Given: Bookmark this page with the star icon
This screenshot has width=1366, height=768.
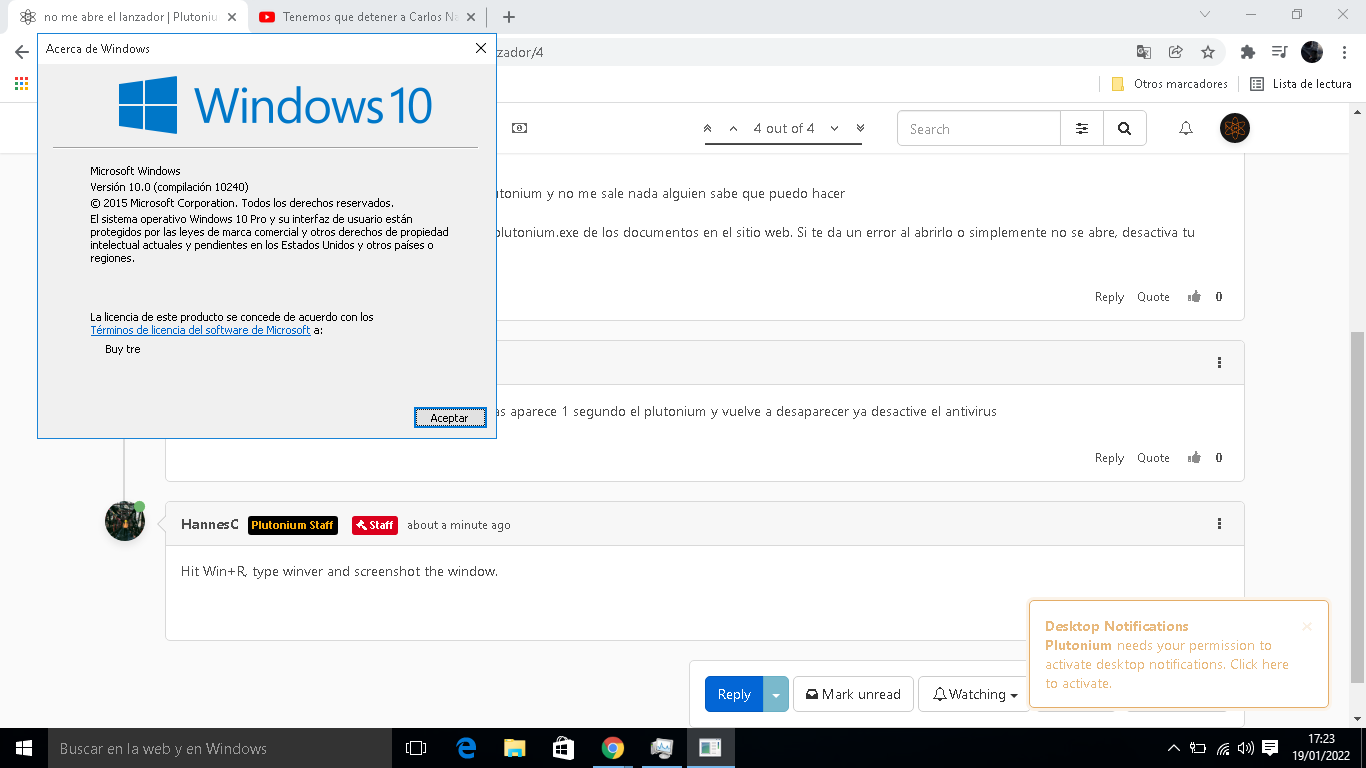Looking at the screenshot, I should (x=1208, y=52).
